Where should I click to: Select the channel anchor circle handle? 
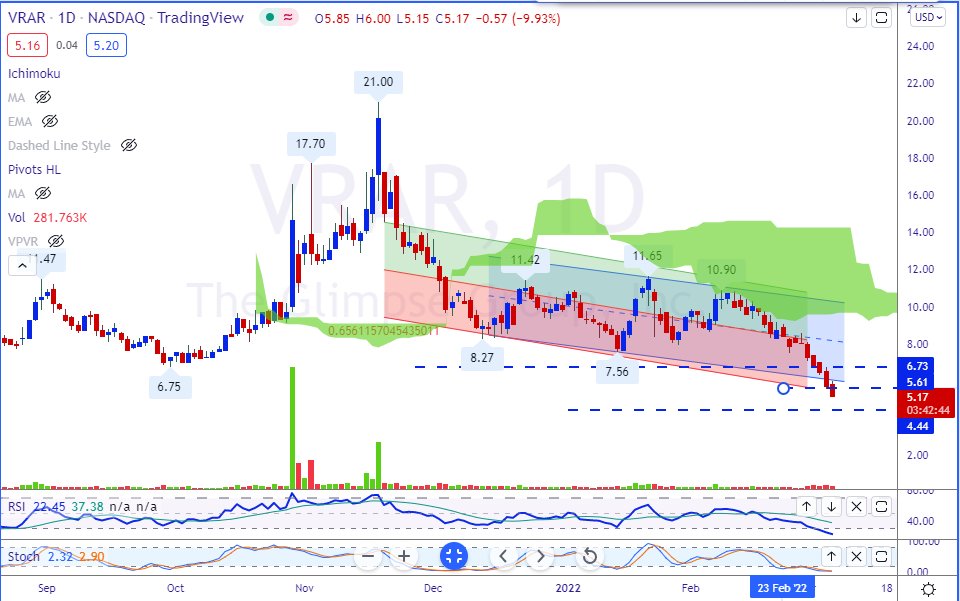[x=783, y=388]
